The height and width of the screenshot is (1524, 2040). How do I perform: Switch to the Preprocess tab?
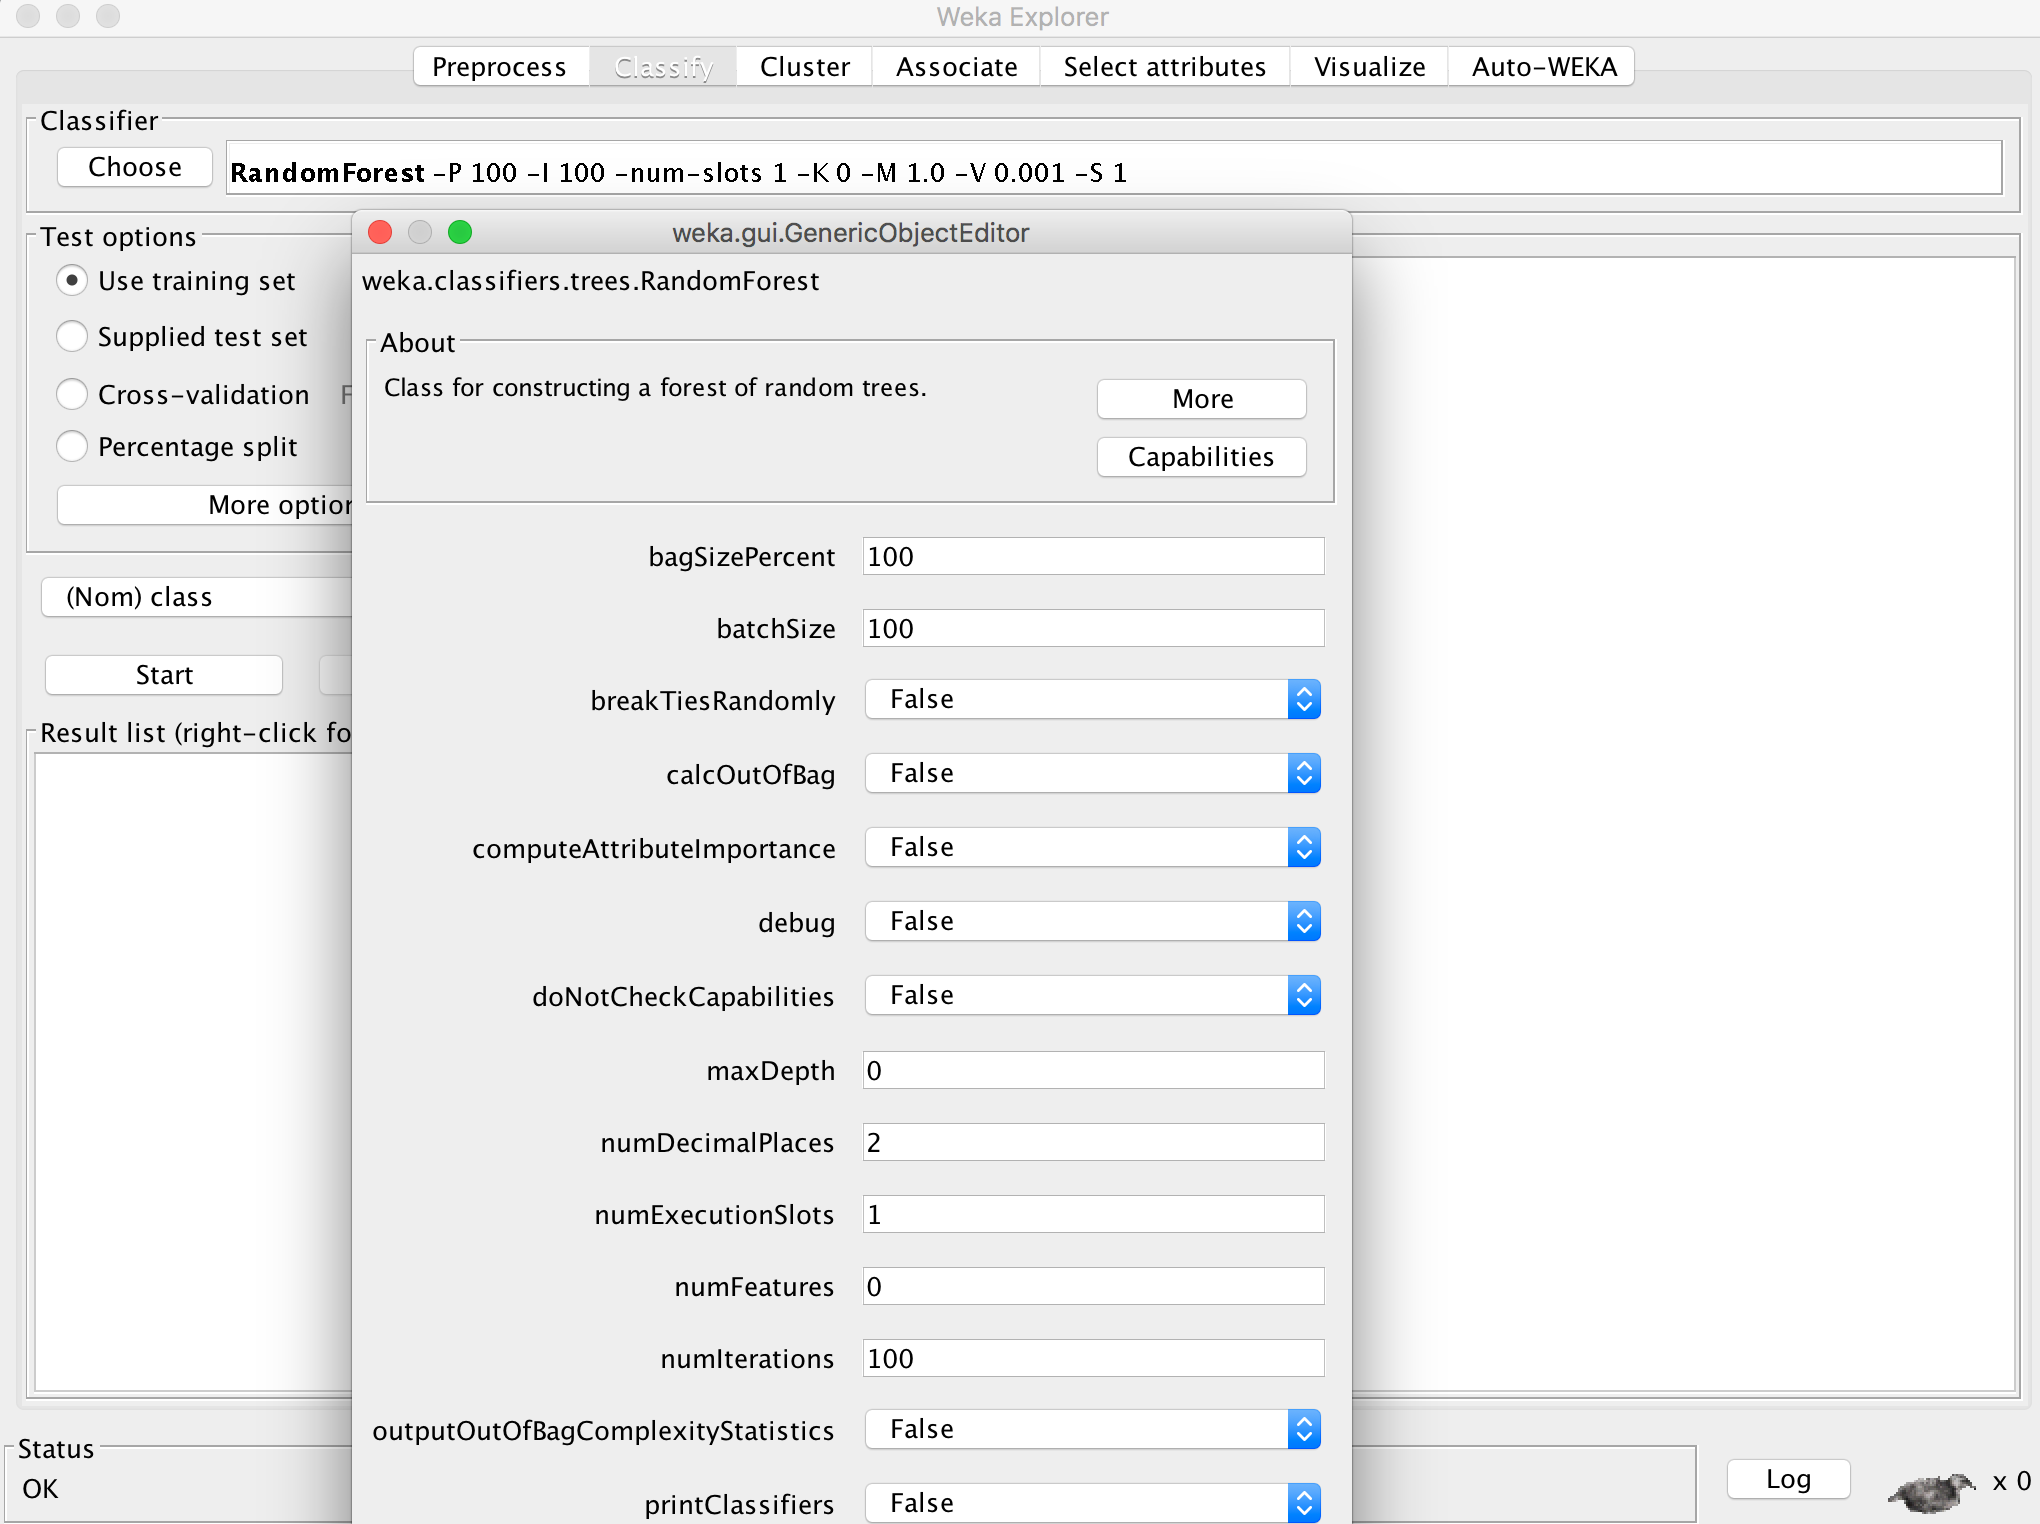click(499, 67)
